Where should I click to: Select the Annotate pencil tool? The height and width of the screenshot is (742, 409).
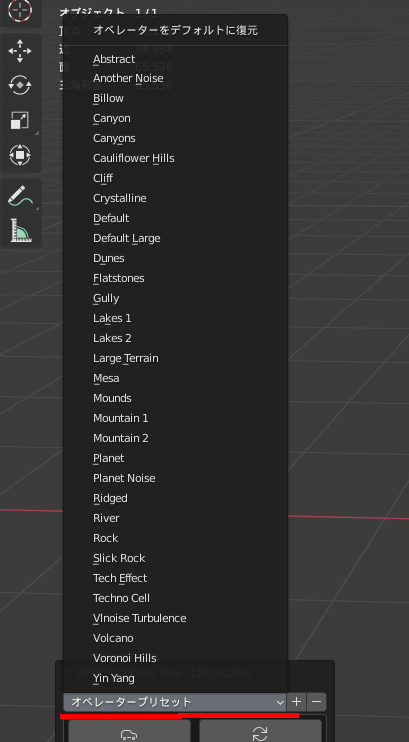coord(20,196)
